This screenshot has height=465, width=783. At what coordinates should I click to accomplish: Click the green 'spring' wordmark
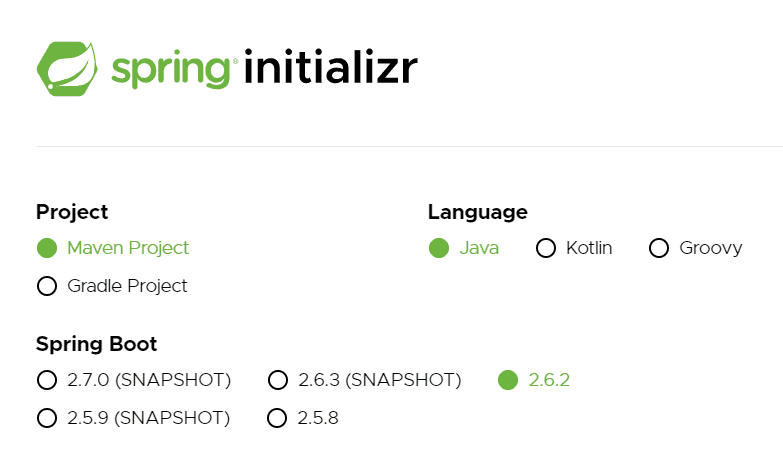point(171,71)
